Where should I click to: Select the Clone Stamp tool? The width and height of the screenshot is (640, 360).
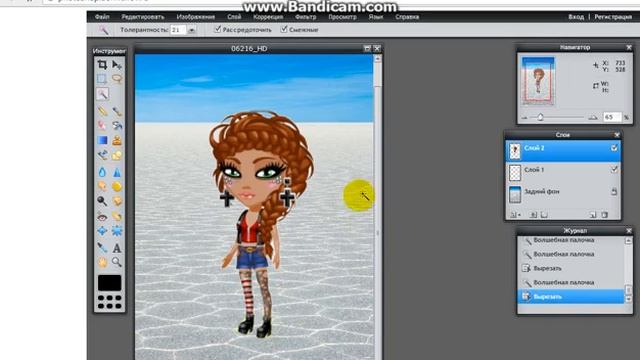point(117,140)
